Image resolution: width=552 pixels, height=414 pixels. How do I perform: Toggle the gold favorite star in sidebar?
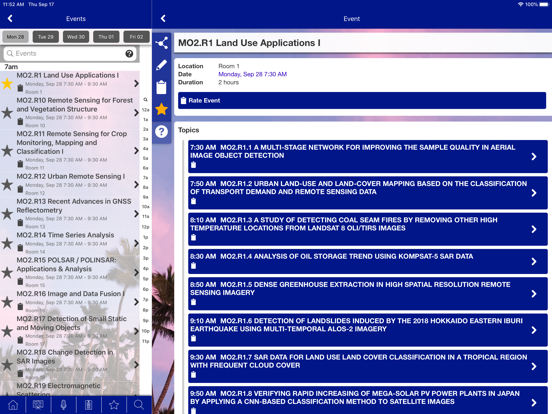pyautogui.click(x=162, y=109)
